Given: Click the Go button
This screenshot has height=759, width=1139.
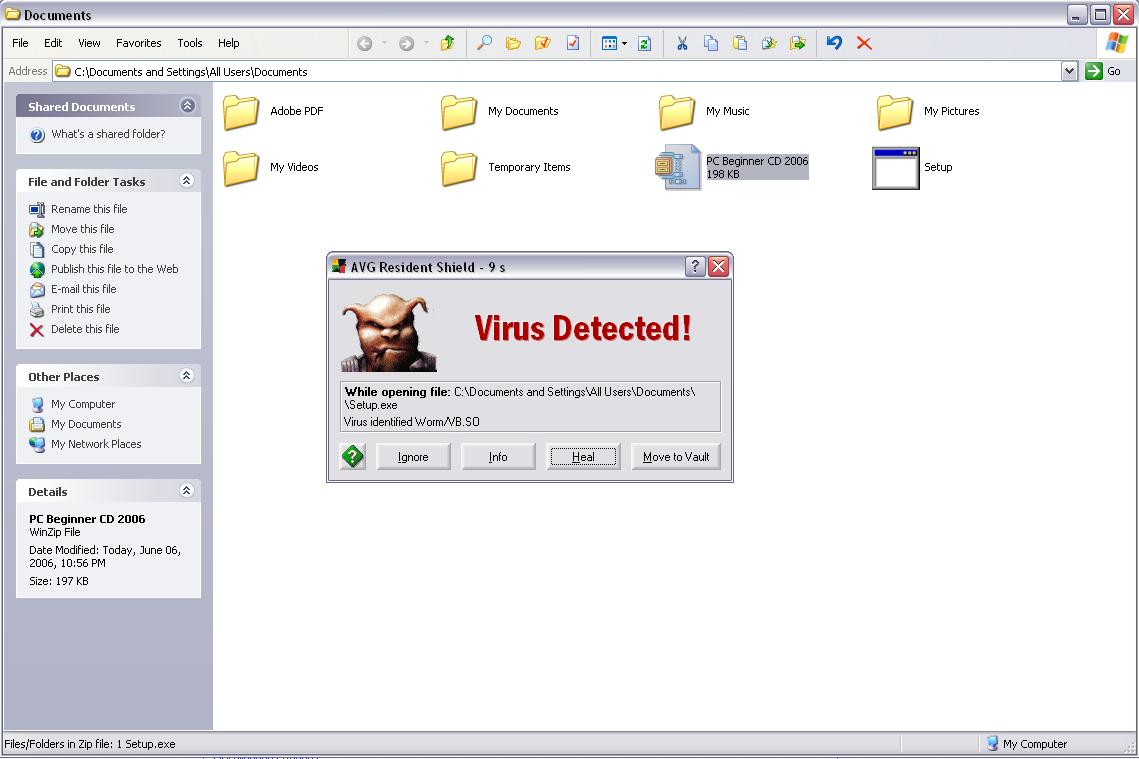Looking at the screenshot, I should (x=1103, y=71).
